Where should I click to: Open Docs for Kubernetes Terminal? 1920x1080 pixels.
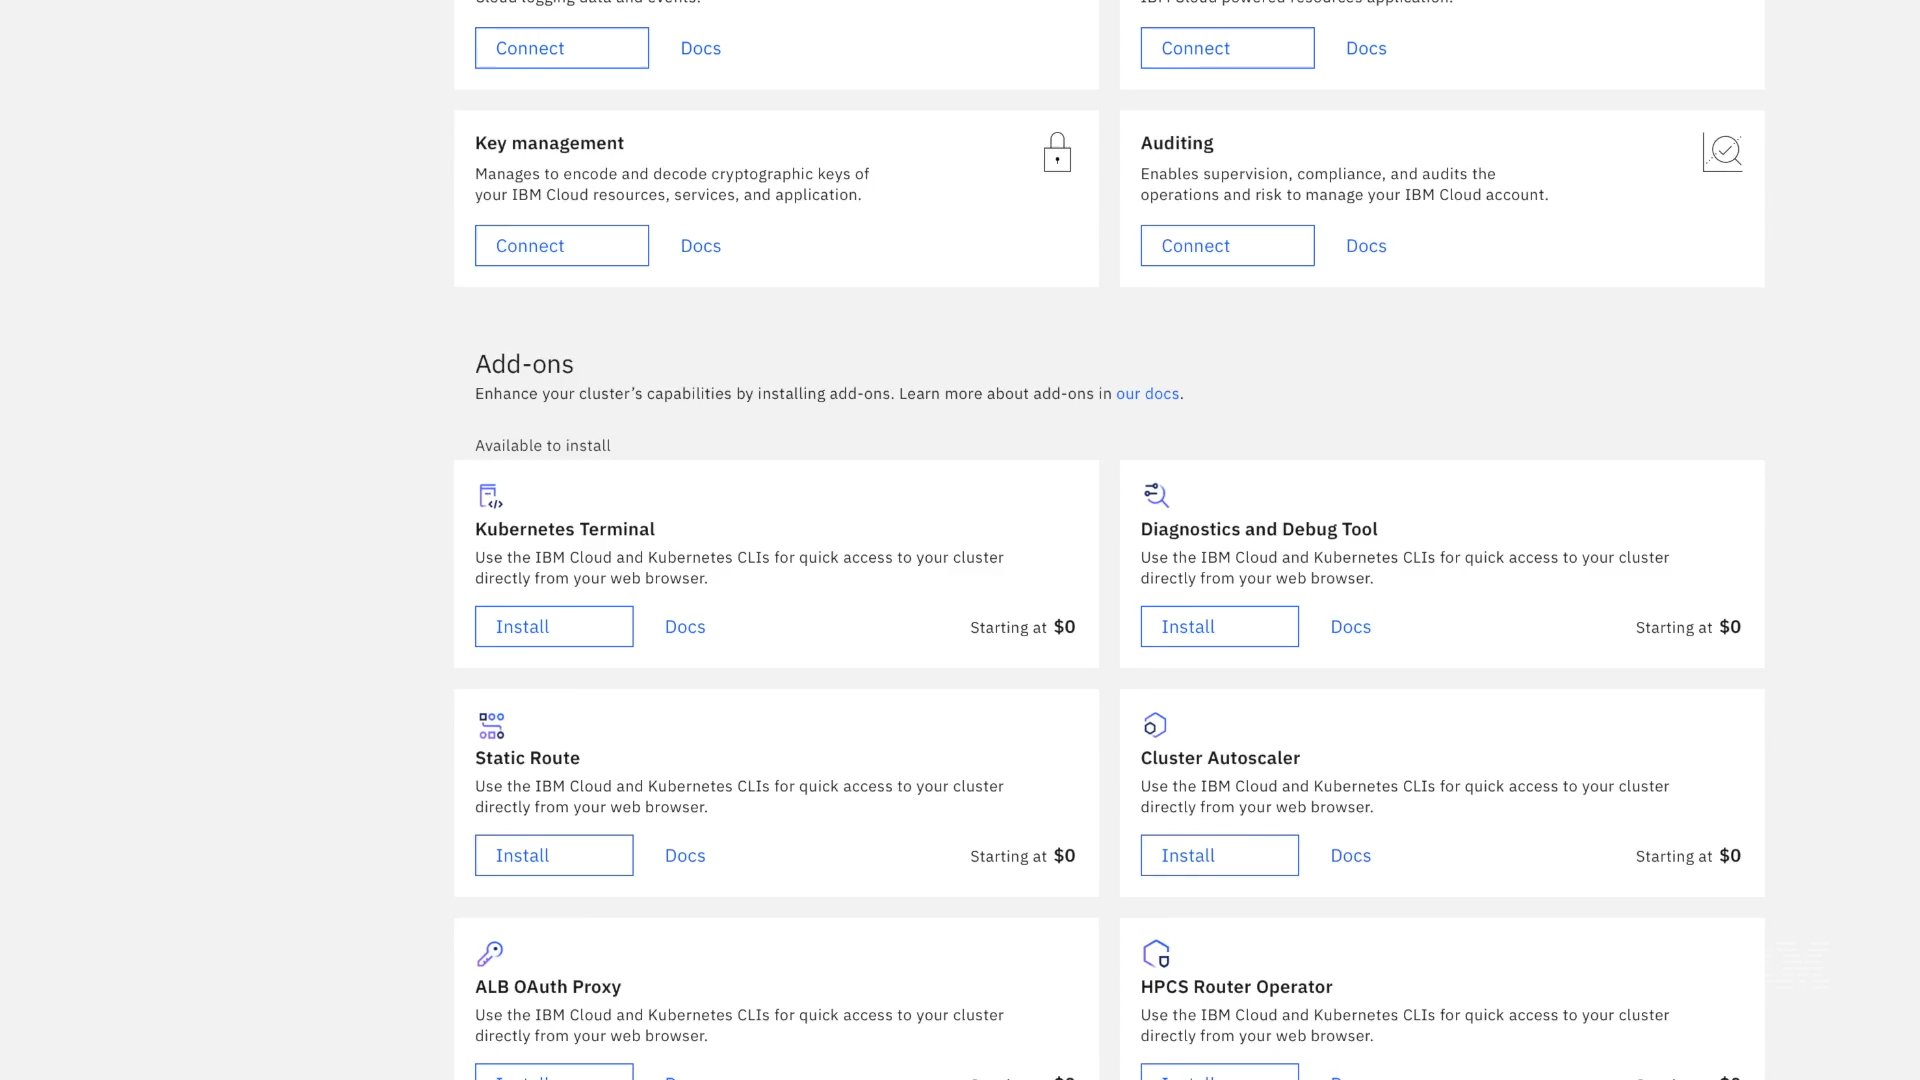685,627
